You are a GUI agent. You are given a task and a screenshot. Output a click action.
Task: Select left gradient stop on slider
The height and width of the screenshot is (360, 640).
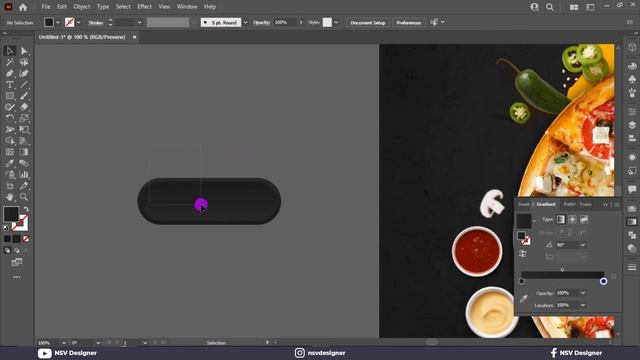tap(521, 281)
